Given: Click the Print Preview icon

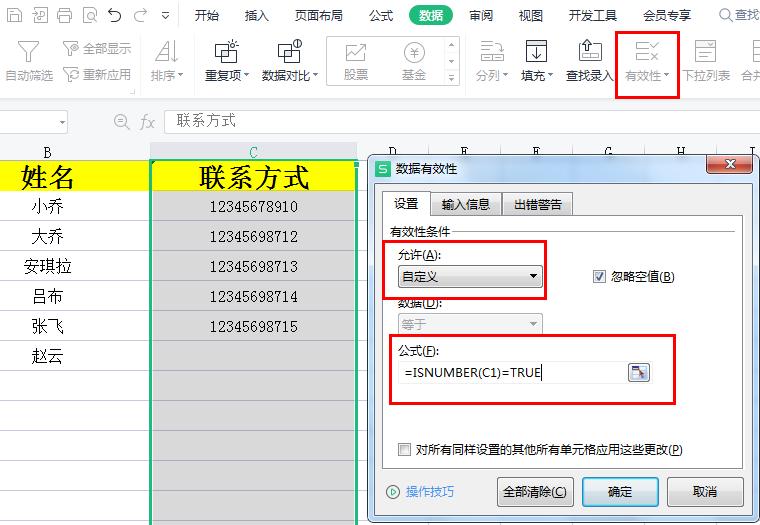Looking at the screenshot, I should coord(90,16).
